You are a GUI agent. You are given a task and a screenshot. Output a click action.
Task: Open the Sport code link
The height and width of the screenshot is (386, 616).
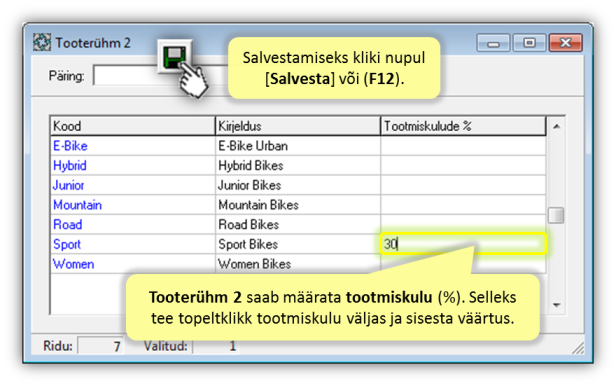(x=67, y=244)
